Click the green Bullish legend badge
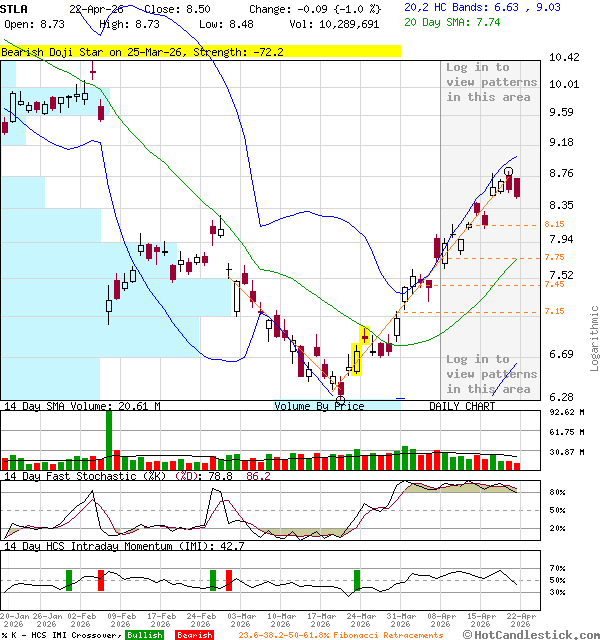The width and height of the screenshot is (600, 640). point(144,635)
